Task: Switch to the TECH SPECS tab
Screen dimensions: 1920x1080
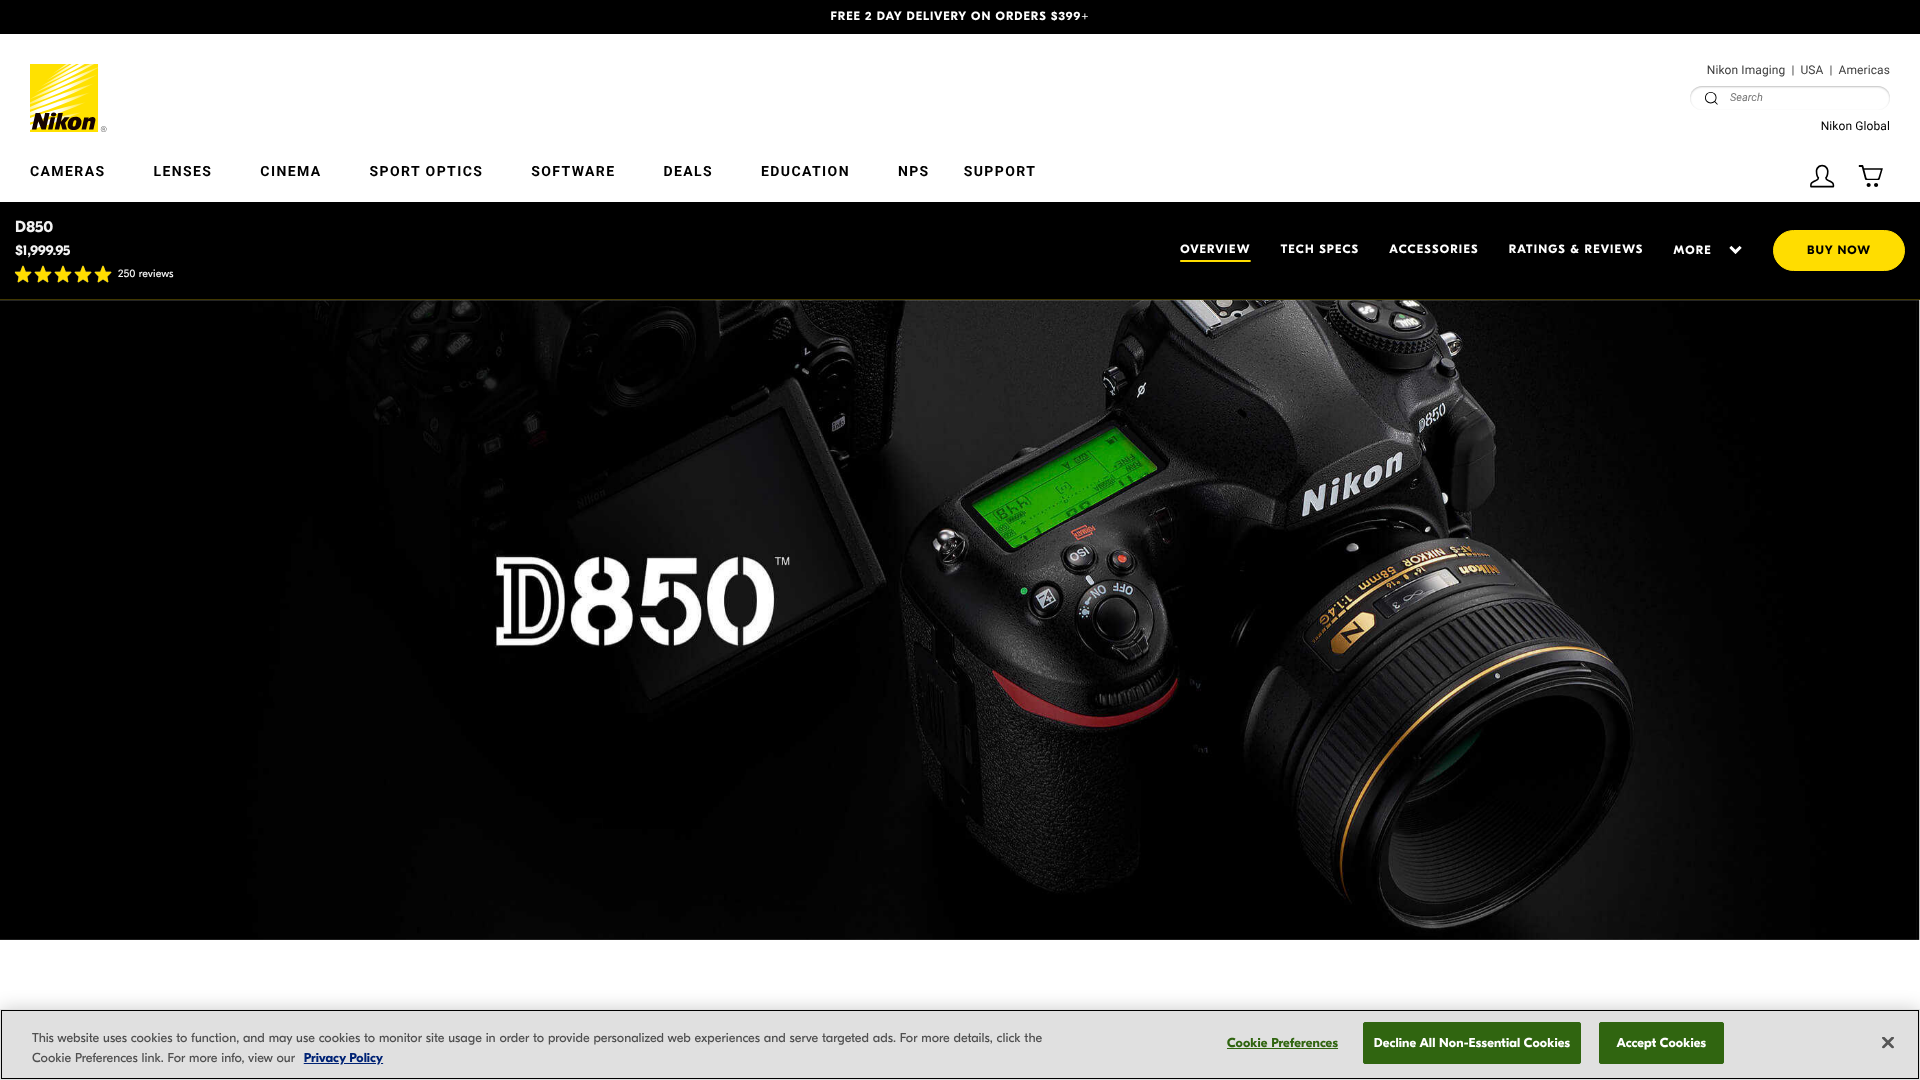Action: 1319,249
